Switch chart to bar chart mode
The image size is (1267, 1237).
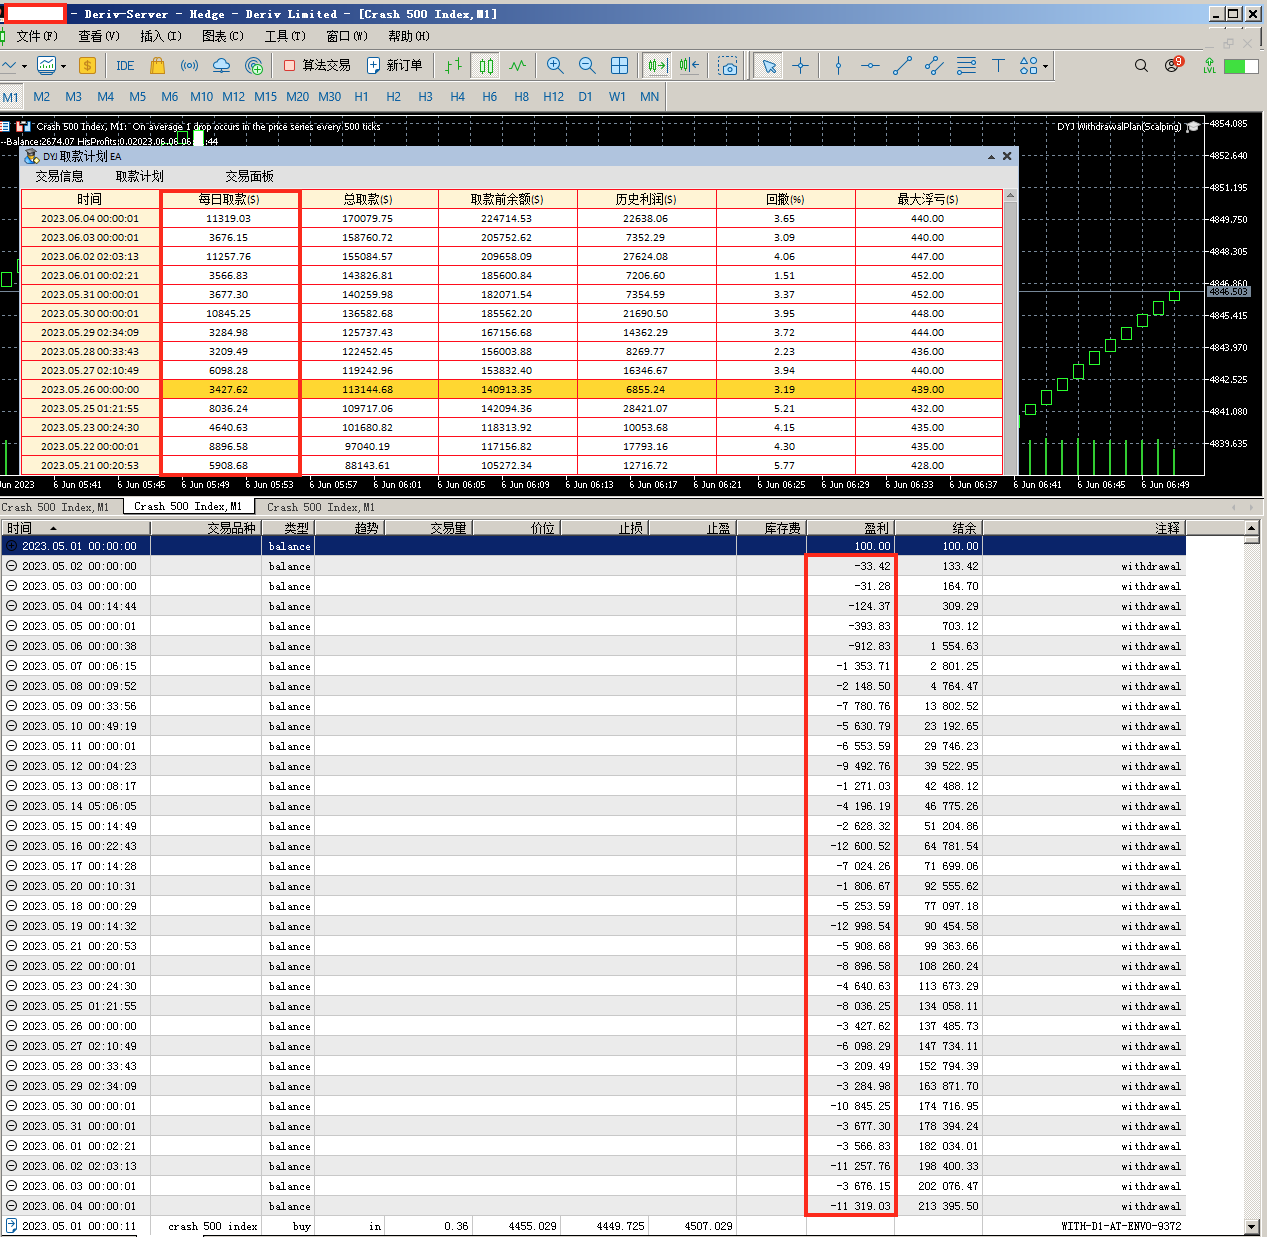tap(454, 66)
